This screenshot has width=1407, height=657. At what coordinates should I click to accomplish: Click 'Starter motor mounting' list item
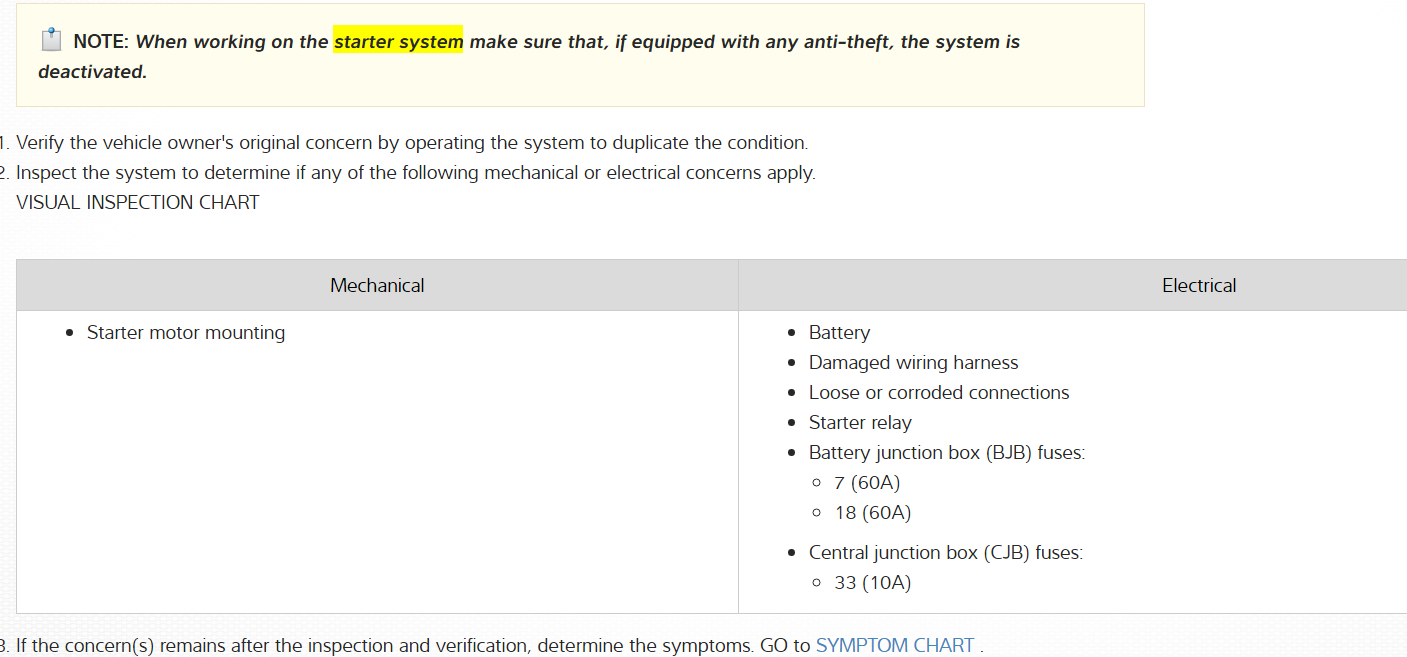[x=186, y=333]
